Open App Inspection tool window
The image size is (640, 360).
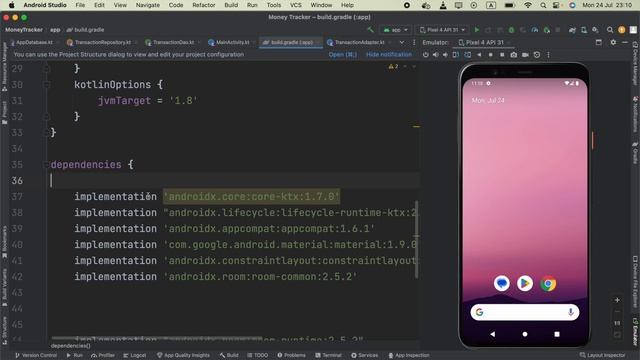click(x=409, y=355)
